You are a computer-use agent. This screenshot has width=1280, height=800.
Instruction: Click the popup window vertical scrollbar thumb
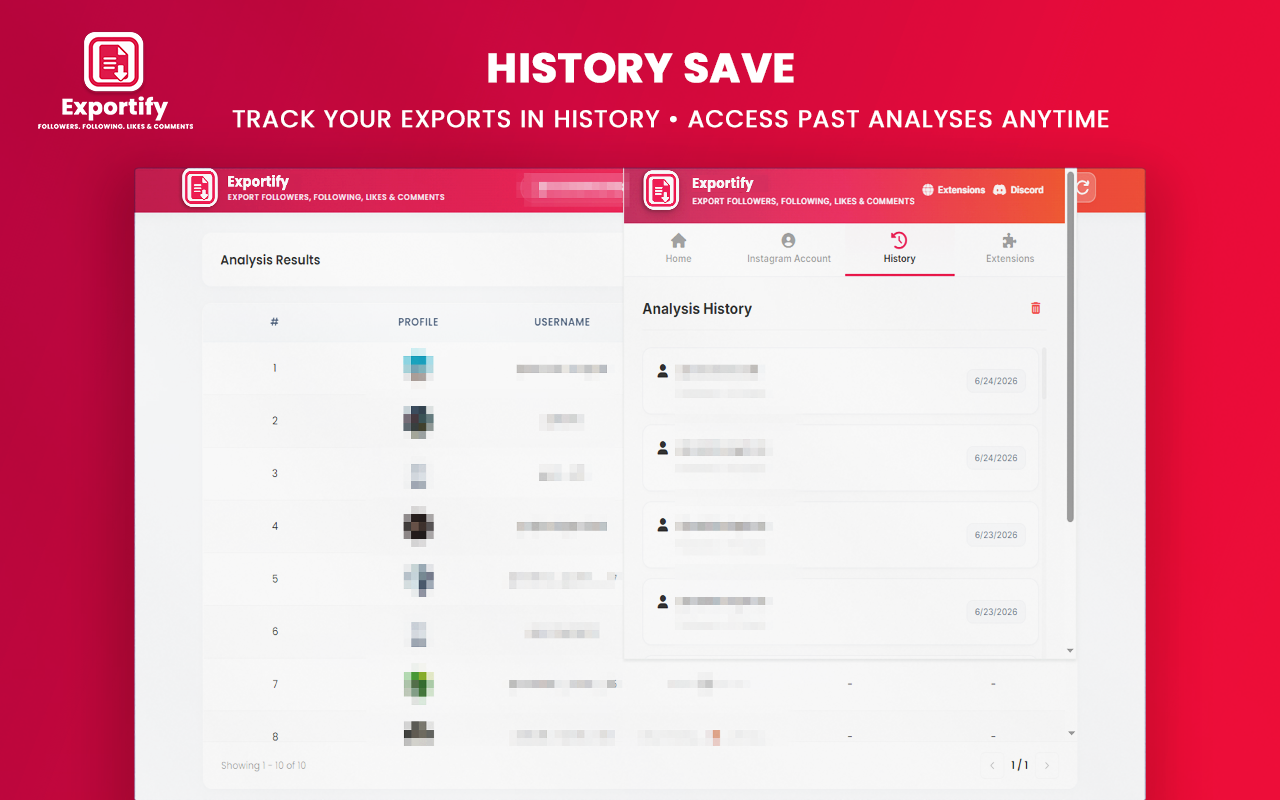click(1071, 346)
